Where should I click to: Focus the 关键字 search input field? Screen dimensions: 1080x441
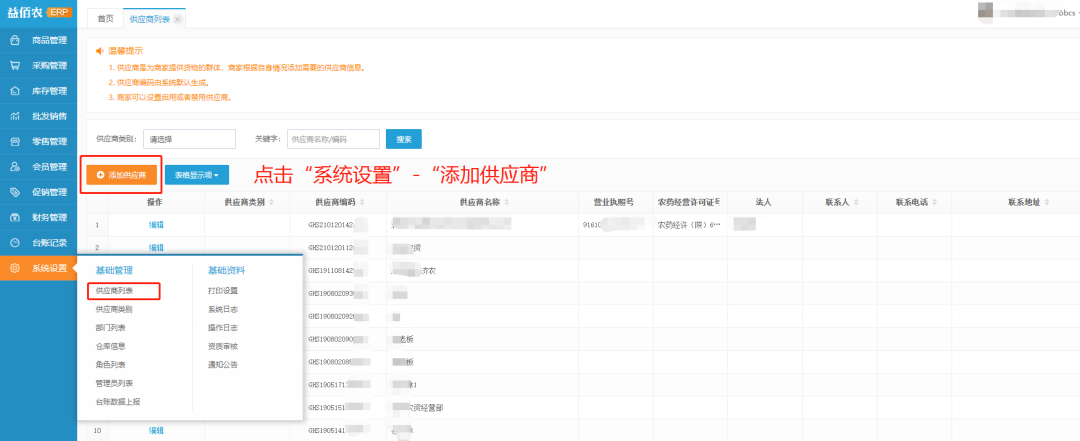tap(333, 139)
